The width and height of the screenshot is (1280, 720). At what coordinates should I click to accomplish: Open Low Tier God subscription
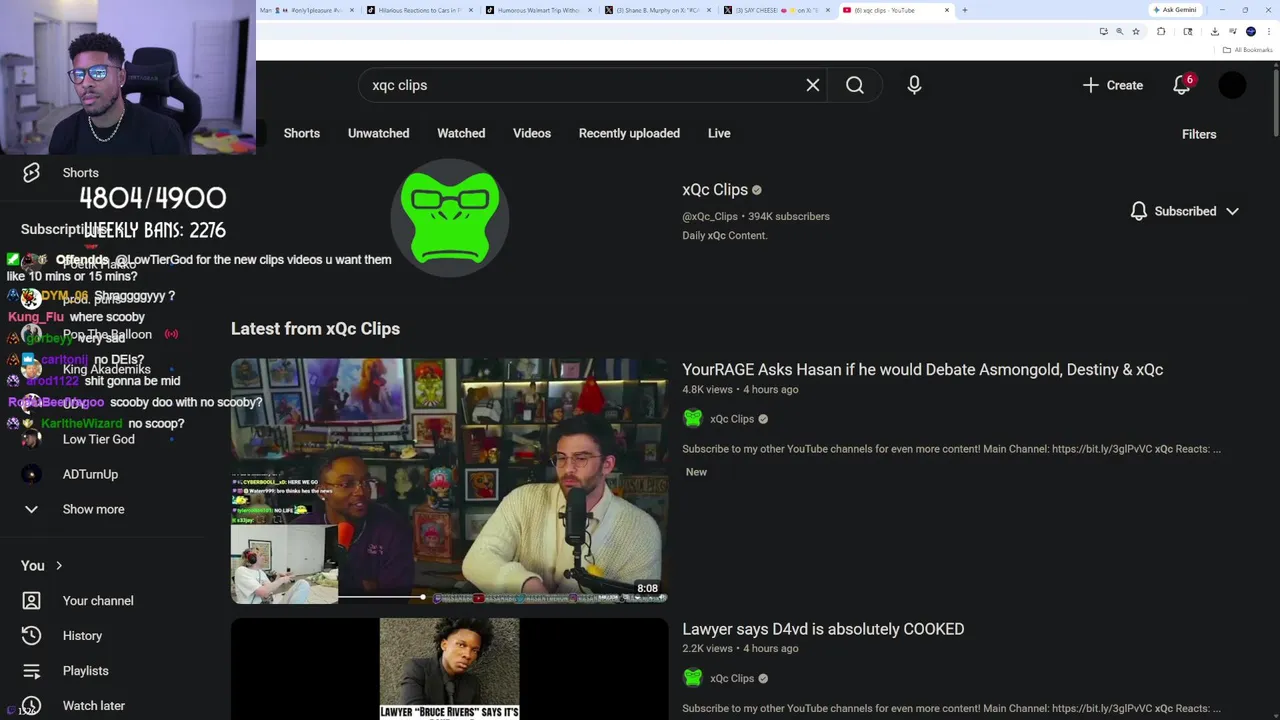point(98,439)
